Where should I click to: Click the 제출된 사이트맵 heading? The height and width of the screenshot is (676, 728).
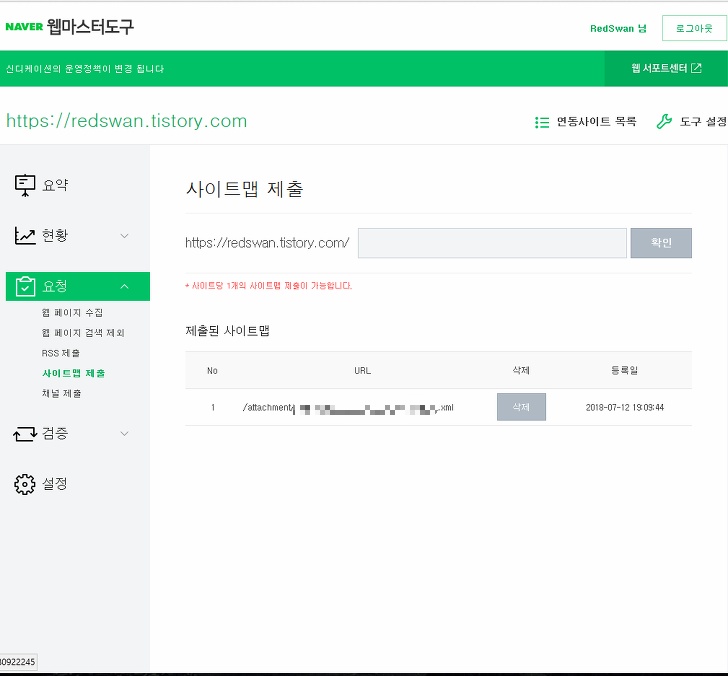[228, 331]
